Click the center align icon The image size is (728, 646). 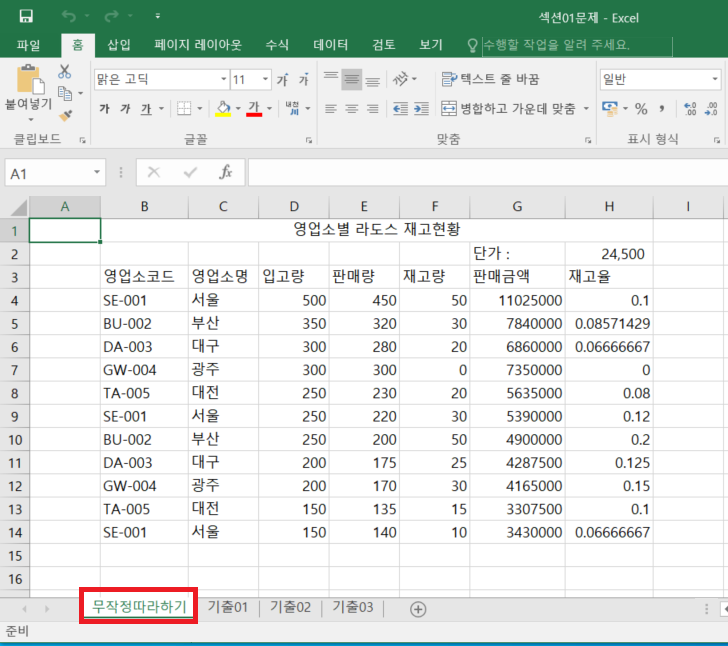coord(352,108)
